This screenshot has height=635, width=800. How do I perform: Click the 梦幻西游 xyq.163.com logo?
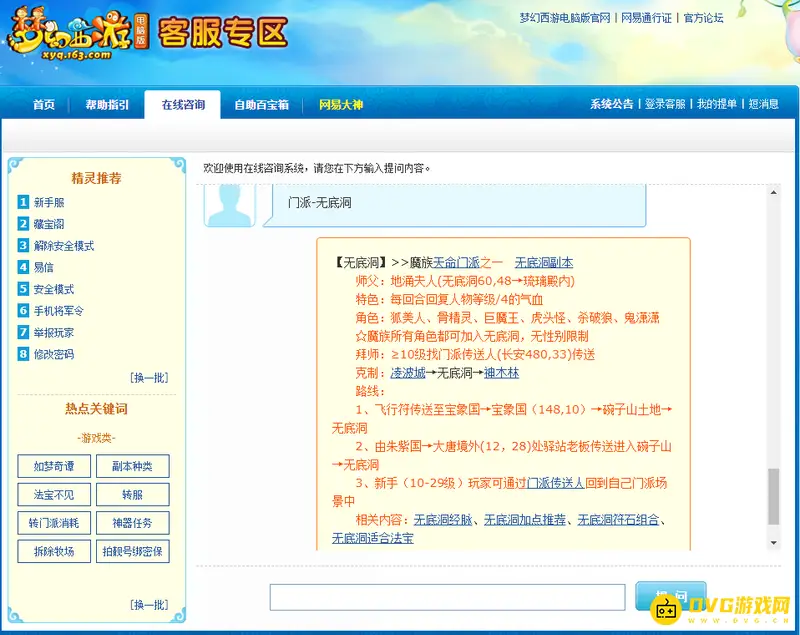click(78, 35)
